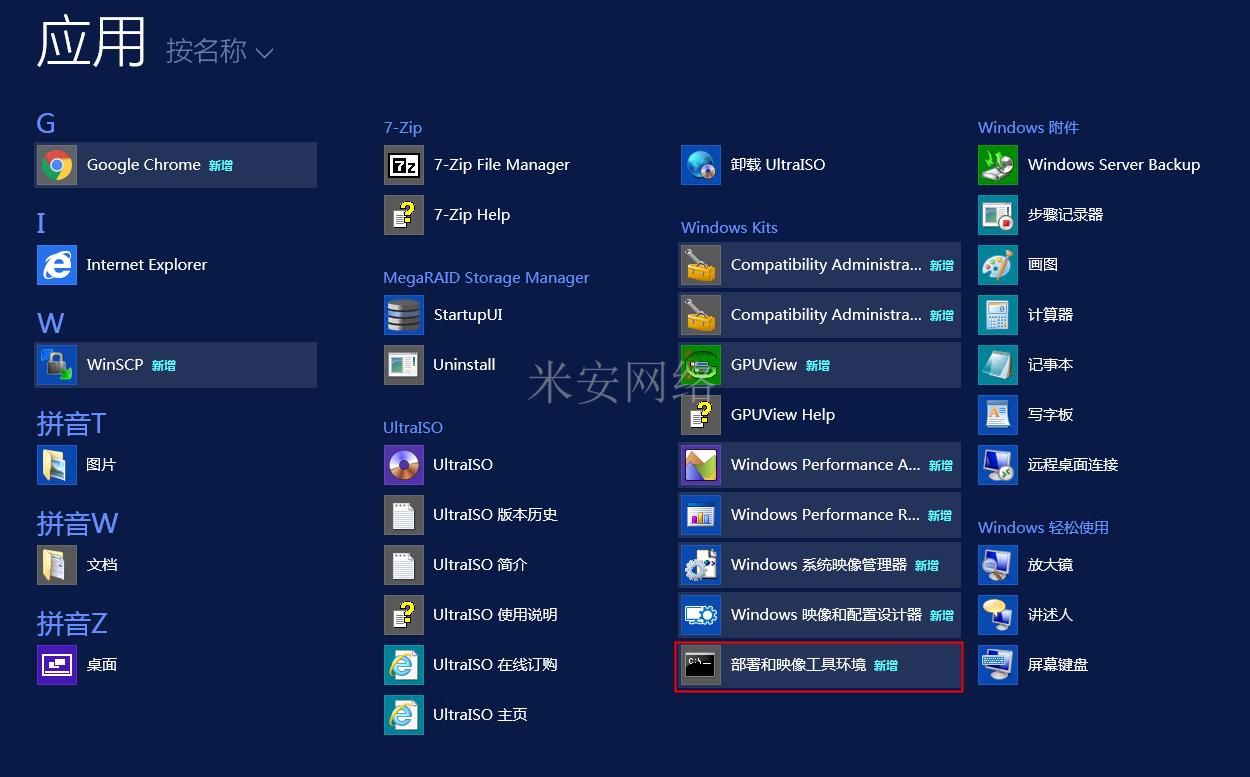This screenshot has width=1250, height=777.
Task: Launch 7-Zip File Manager icon
Action: click(x=404, y=165)
